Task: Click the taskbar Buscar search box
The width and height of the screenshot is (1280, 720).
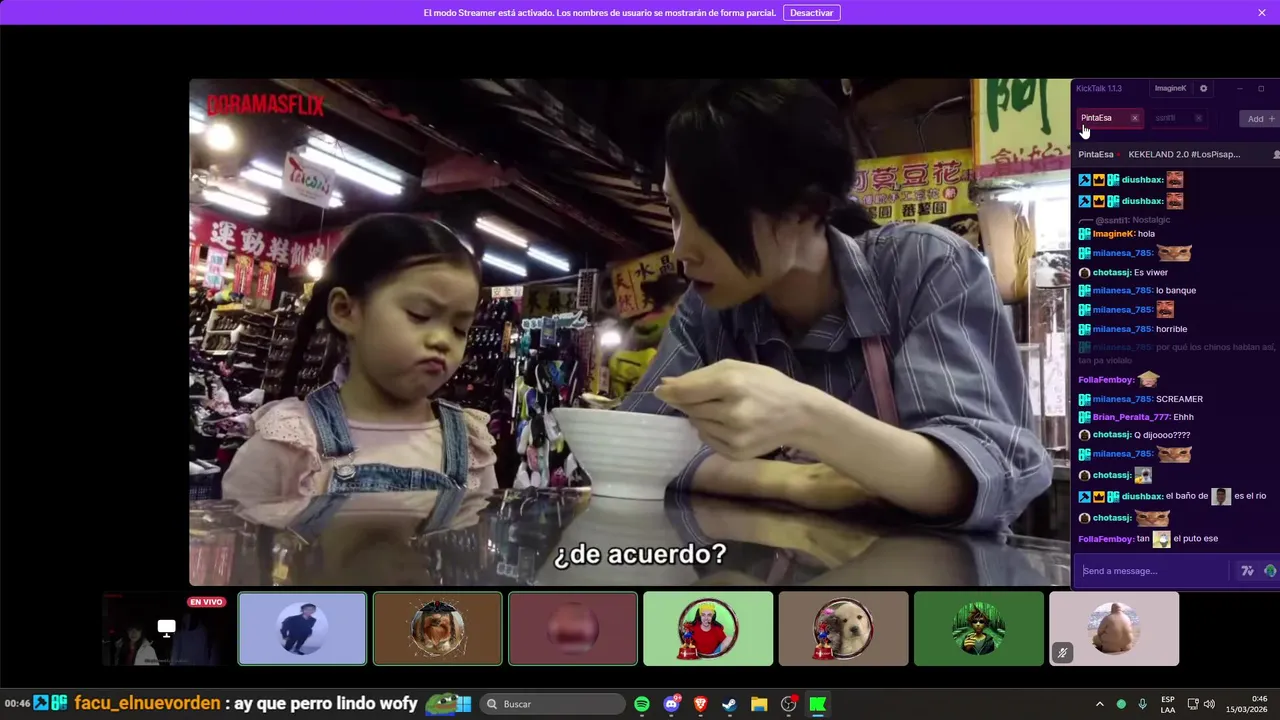Action: click(x=553, y=704)
